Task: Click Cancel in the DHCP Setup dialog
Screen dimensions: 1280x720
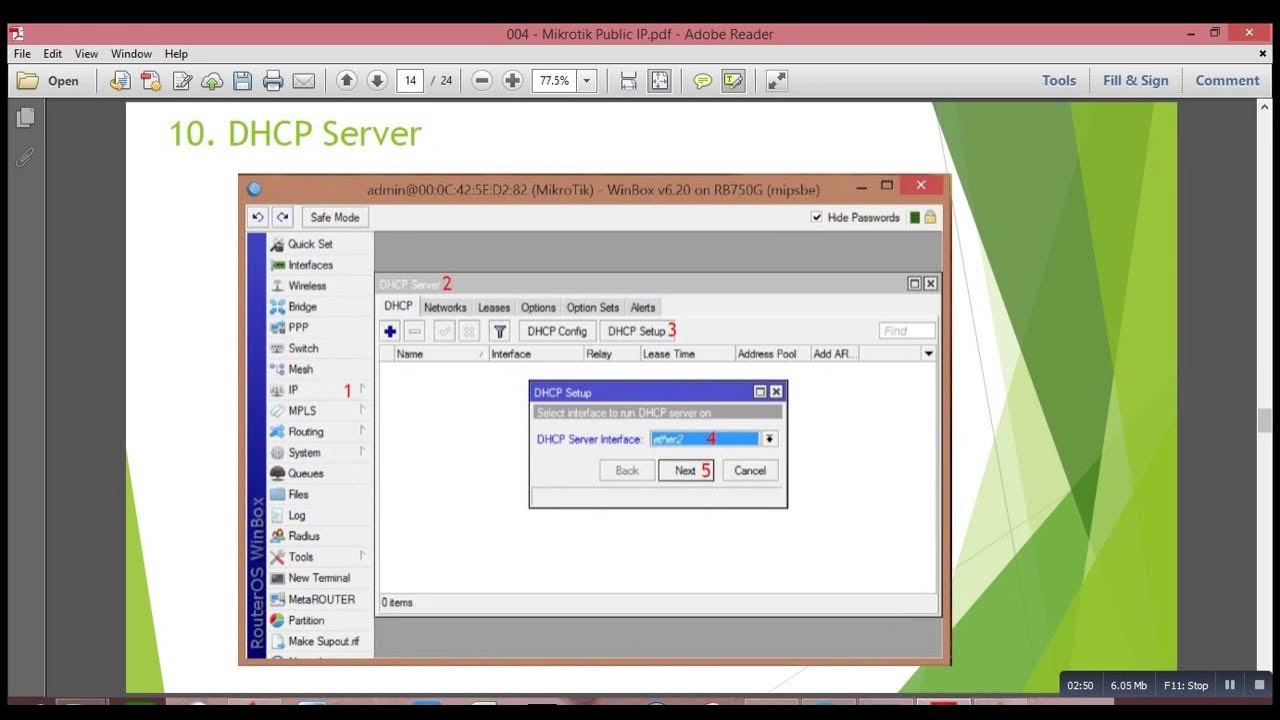Action: tap(750, 470)
